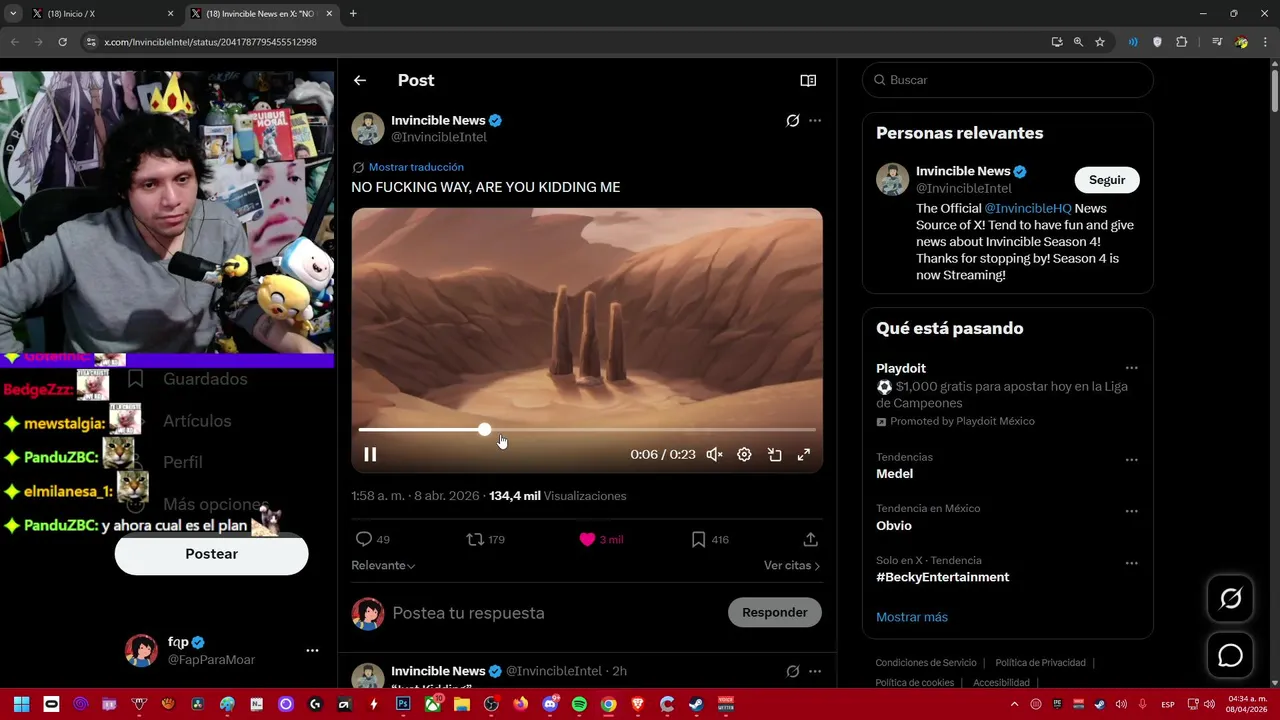Open the Relevante sort dropdown

(x=383, y=565)
